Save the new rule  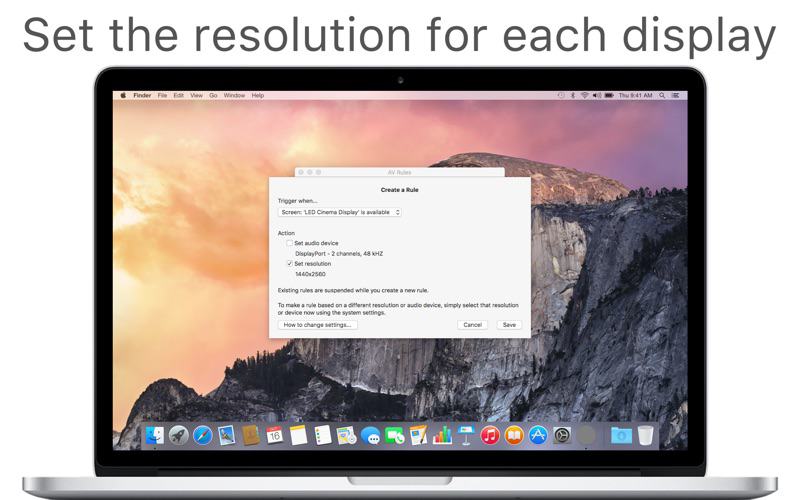coord(509,325)
